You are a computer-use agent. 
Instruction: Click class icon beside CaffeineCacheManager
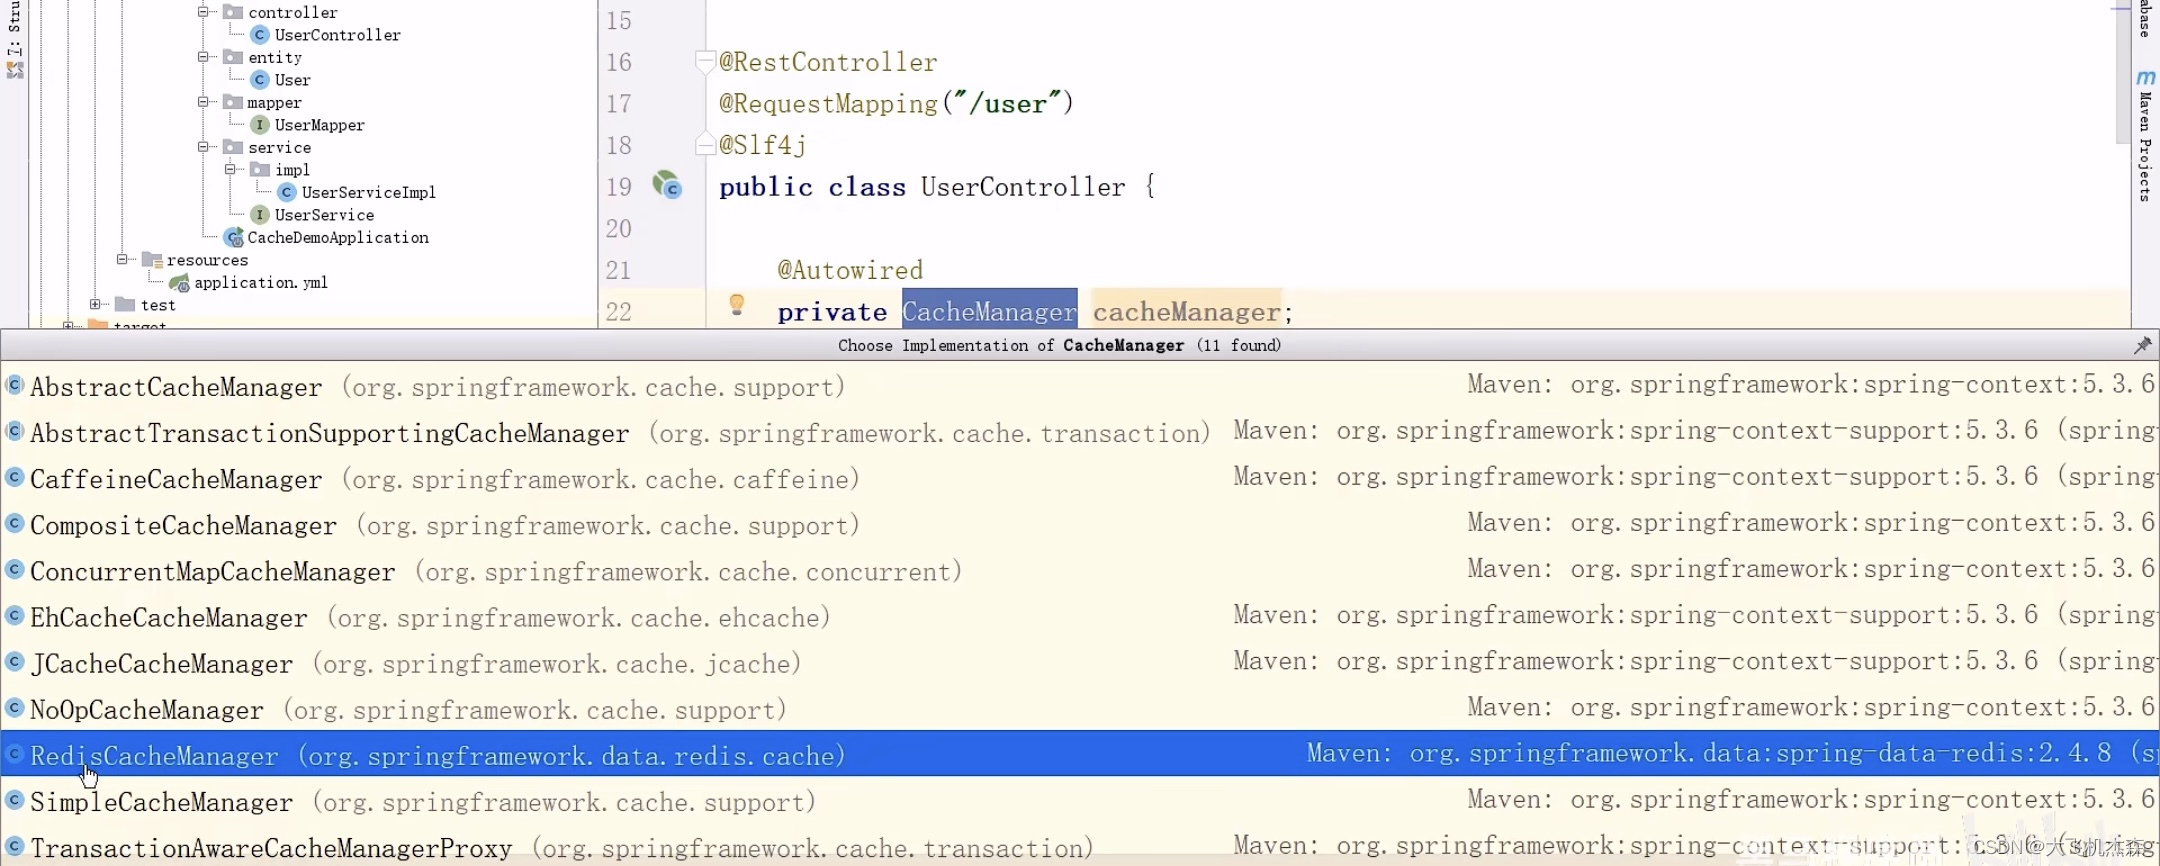tap(14, 477)
